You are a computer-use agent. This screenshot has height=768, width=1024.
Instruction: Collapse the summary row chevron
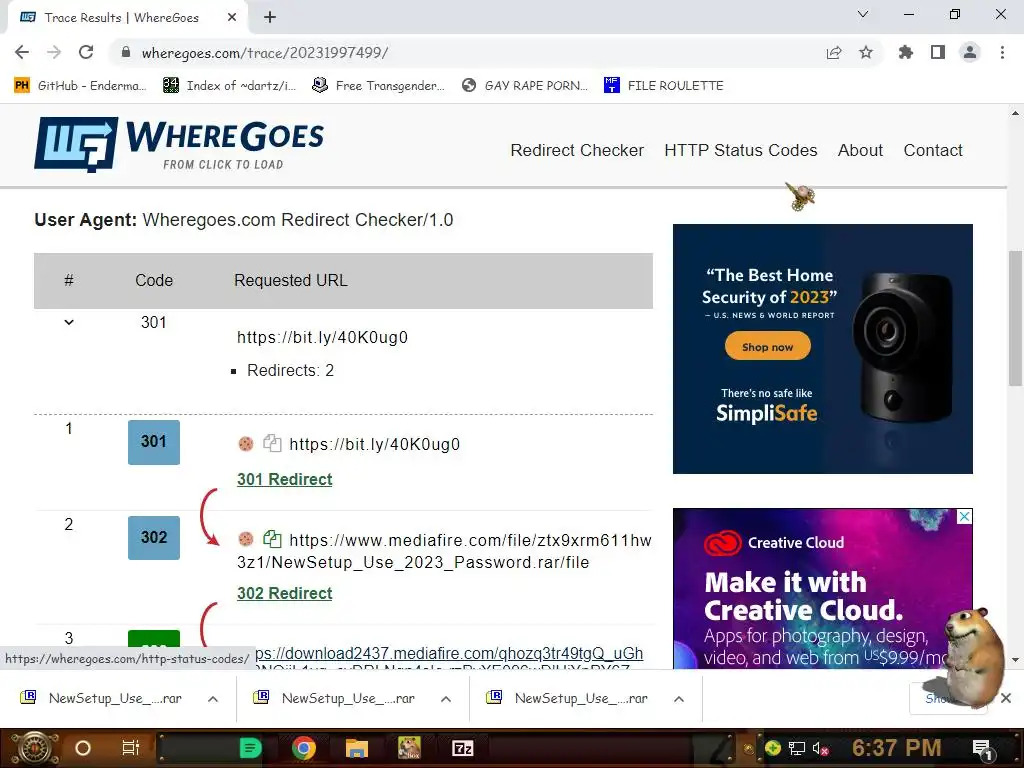pyautogui.click(x=69, y=322)
